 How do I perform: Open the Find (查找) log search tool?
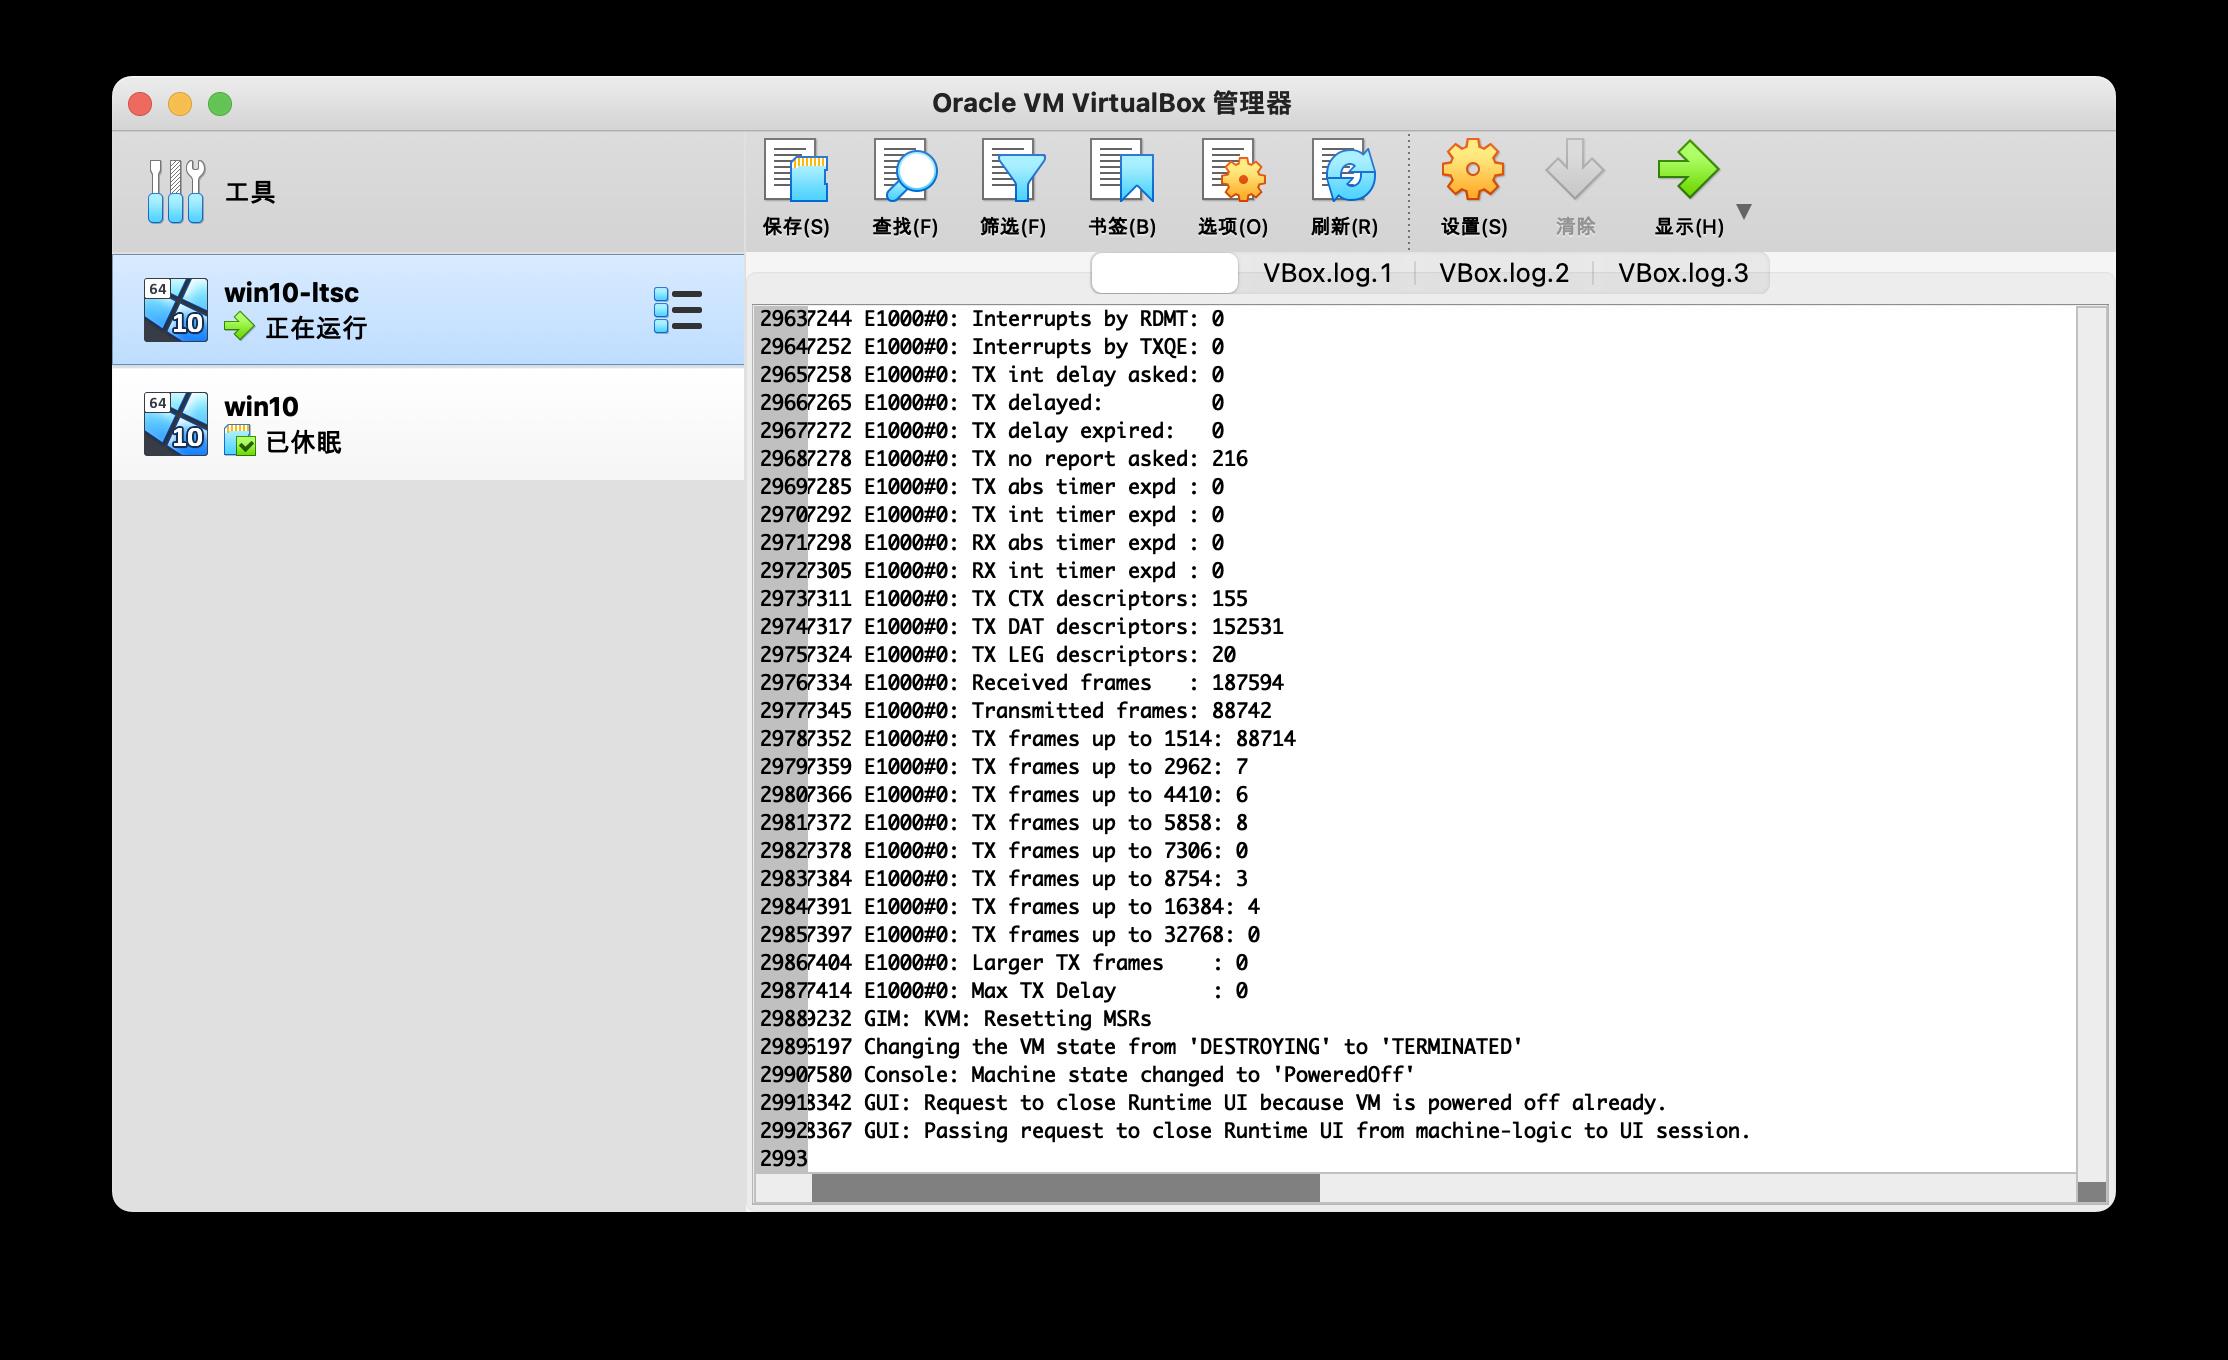pos(905,171)
